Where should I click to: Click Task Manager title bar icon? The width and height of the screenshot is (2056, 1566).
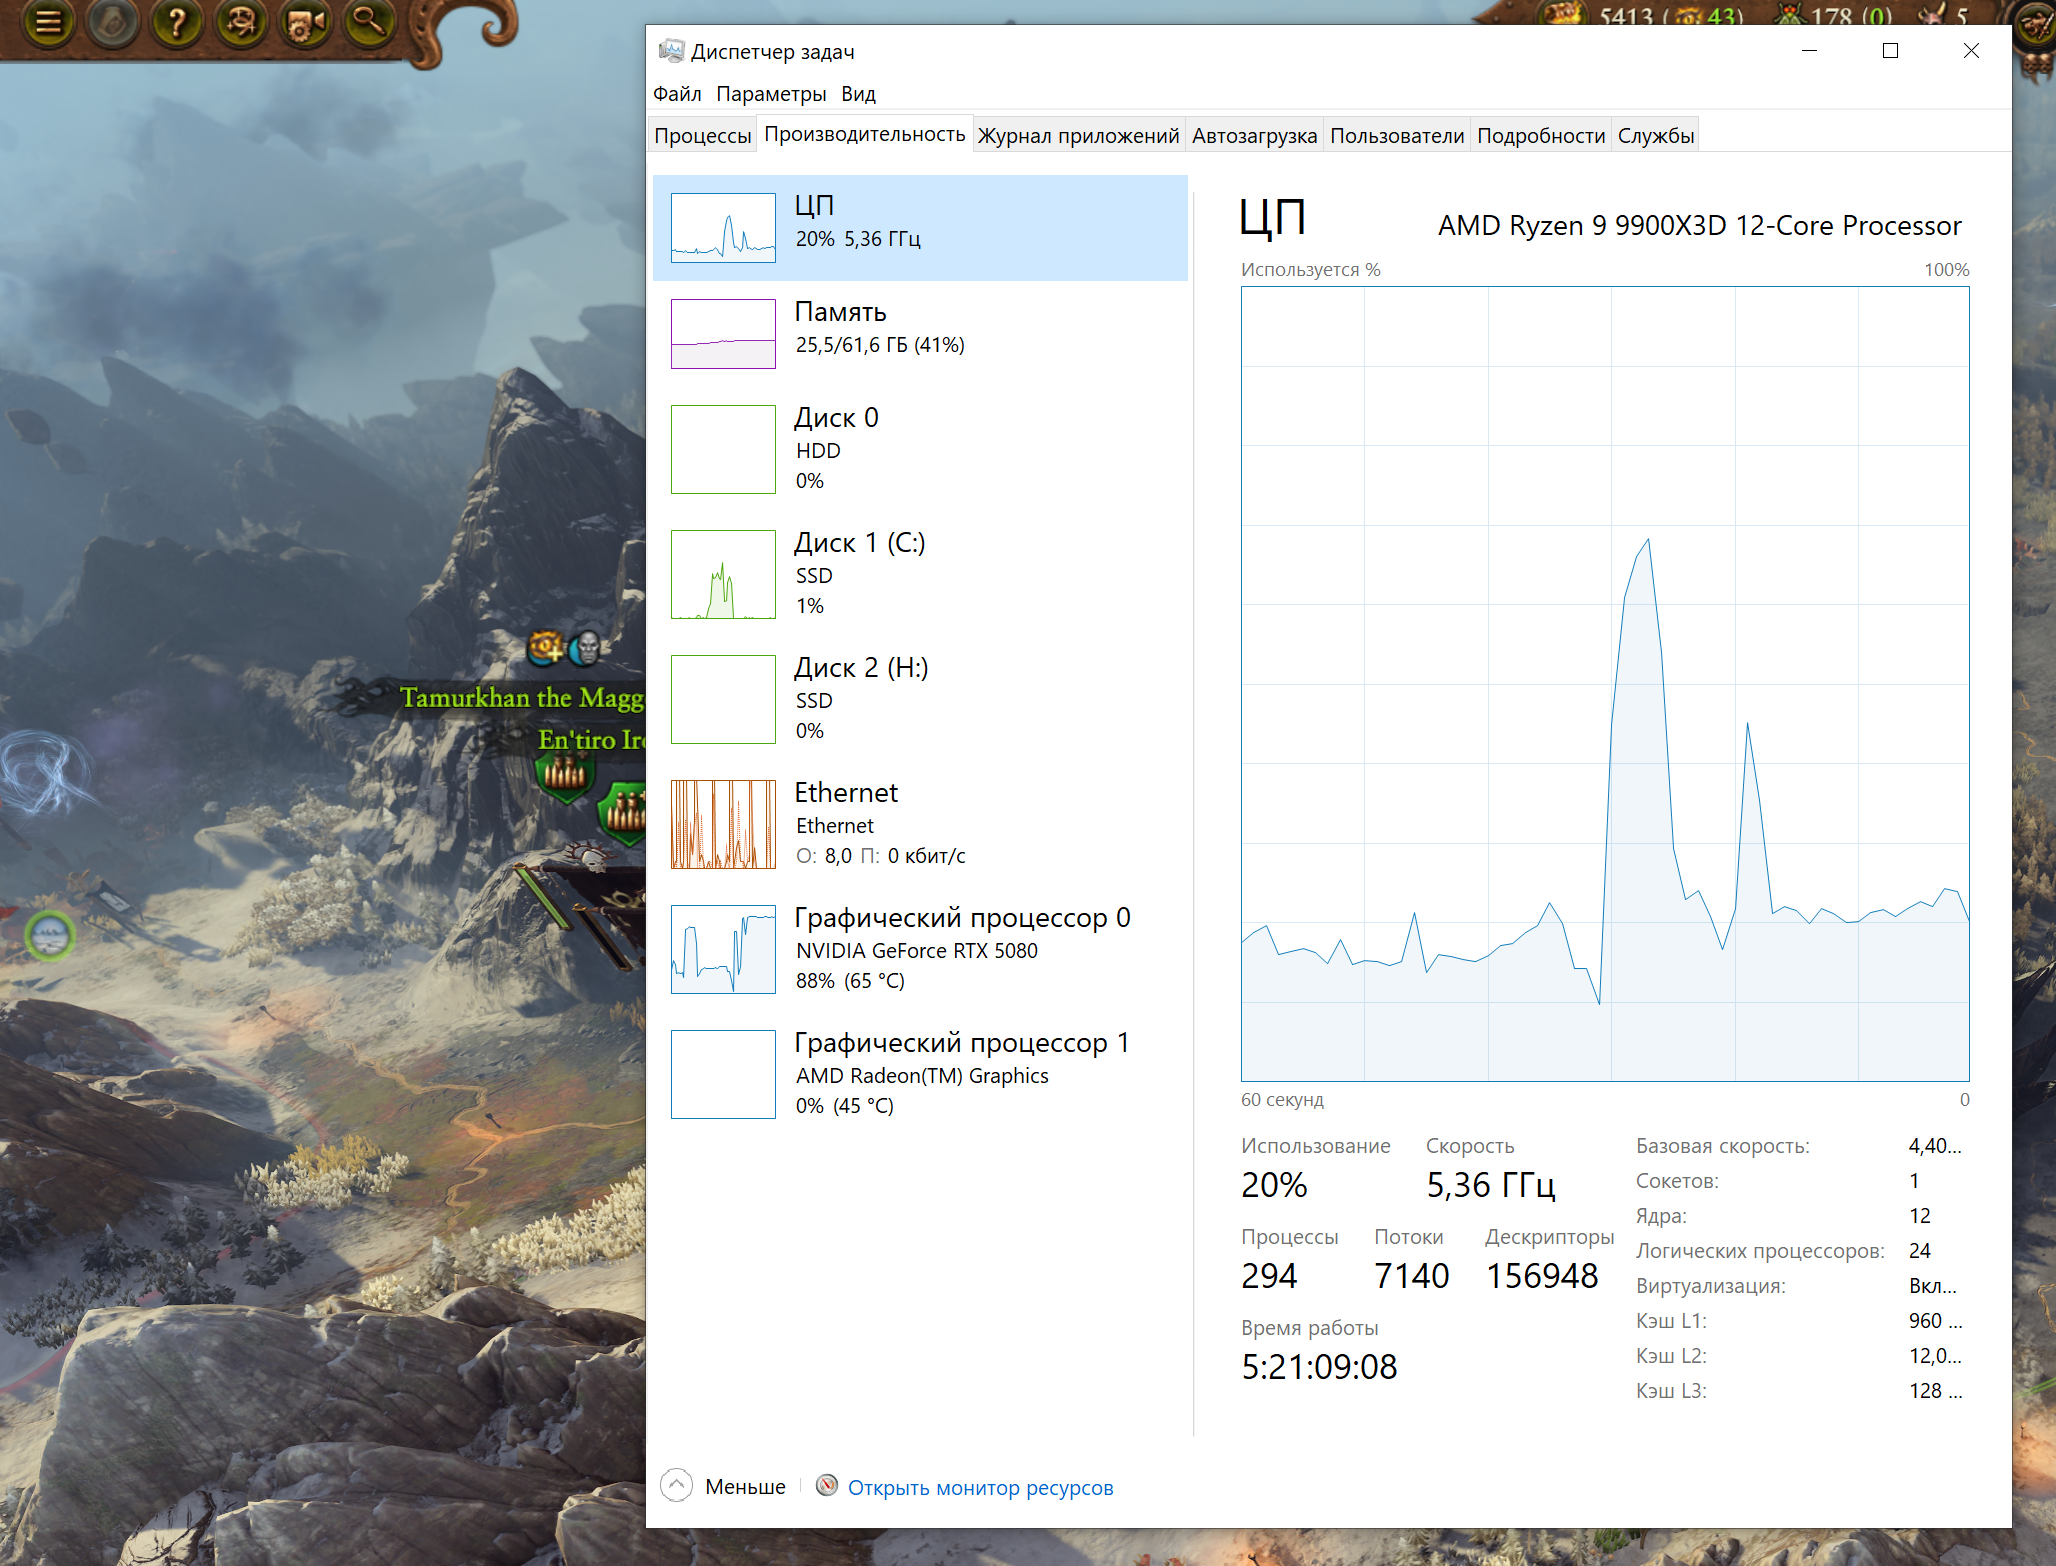671,51
